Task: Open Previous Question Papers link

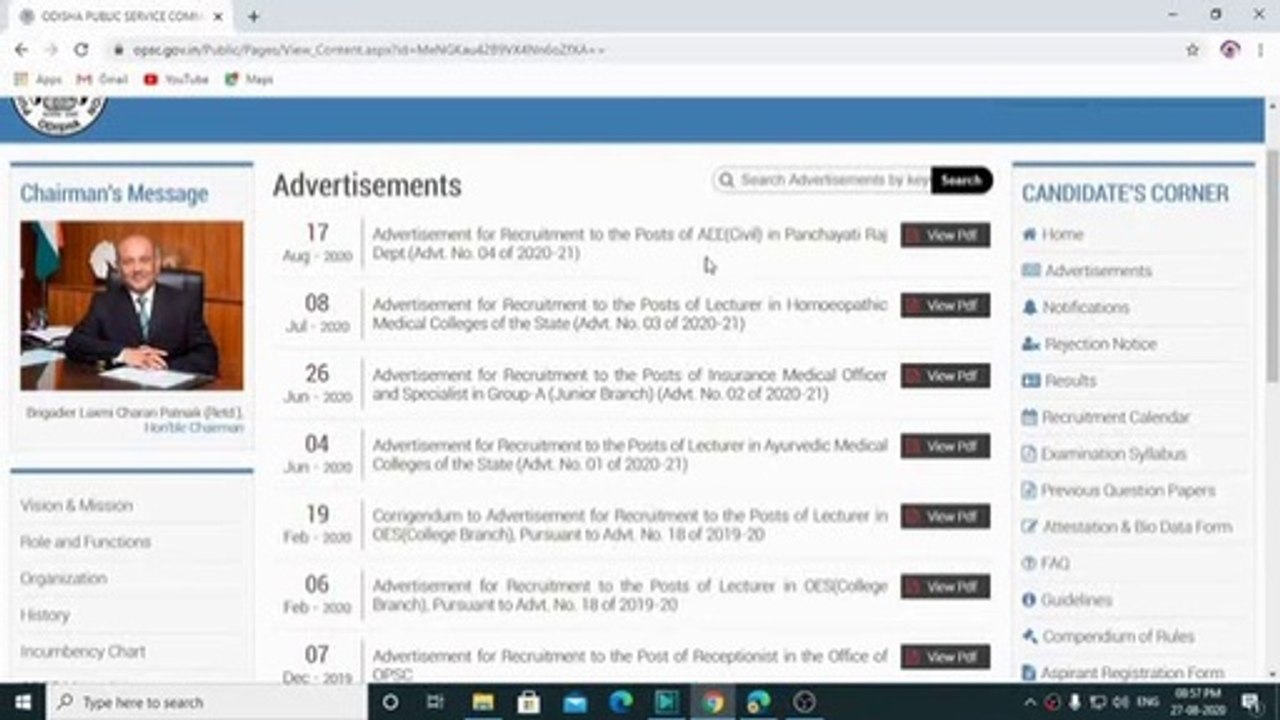Action: (1118, 490)
